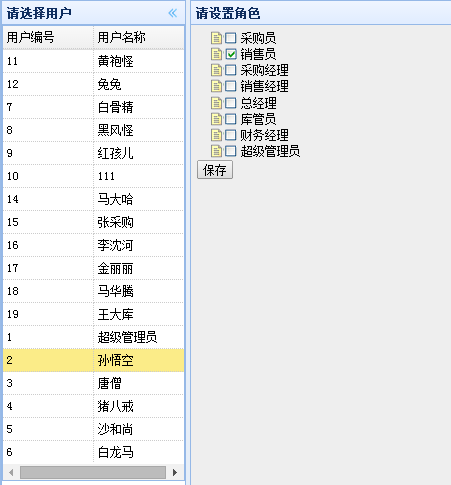Click the 库管员 role label
The image size is (451, 485).
[x=258, y=119]
